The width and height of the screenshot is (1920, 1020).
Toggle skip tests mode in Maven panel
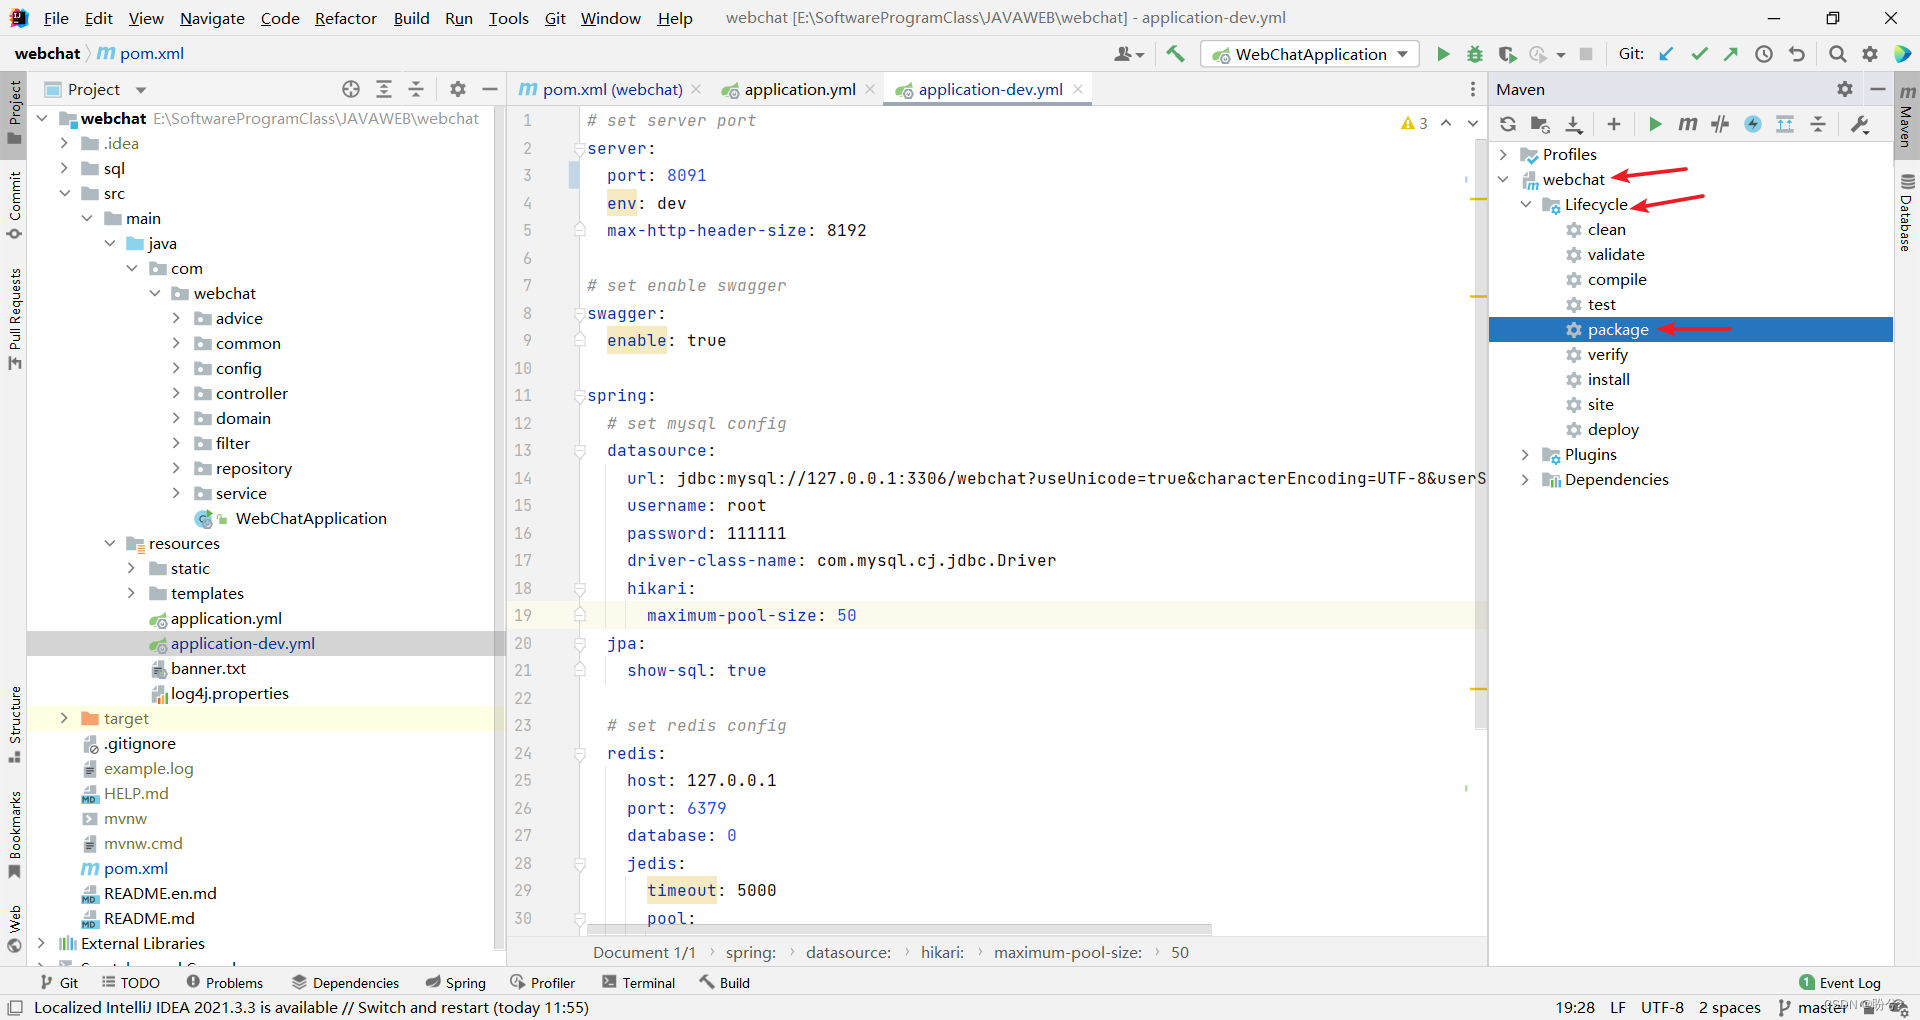1753,124
